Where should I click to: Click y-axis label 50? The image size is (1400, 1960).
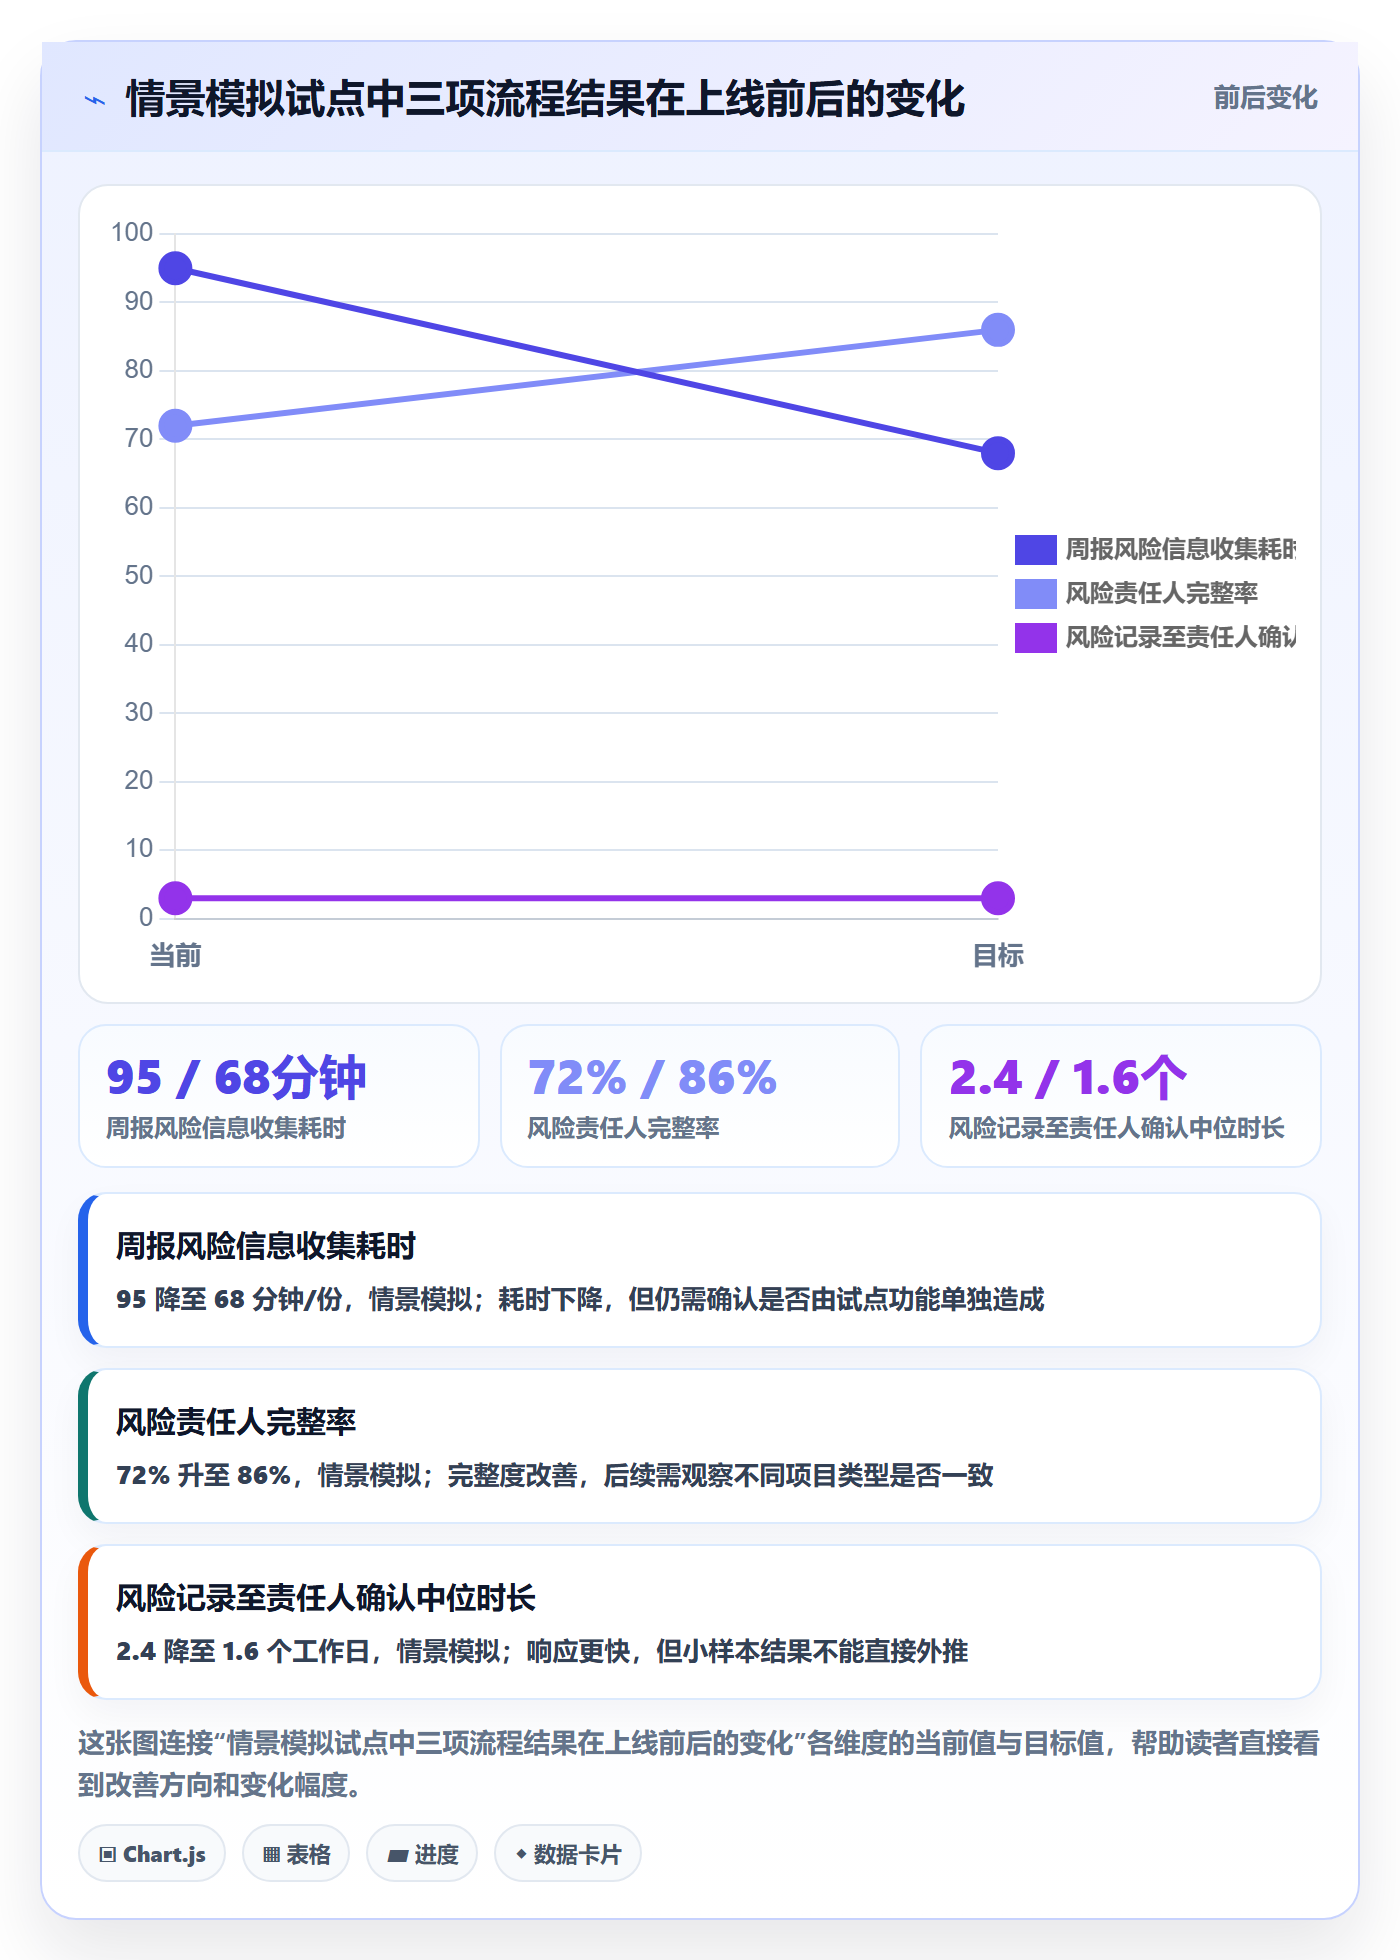pos(139,576)
